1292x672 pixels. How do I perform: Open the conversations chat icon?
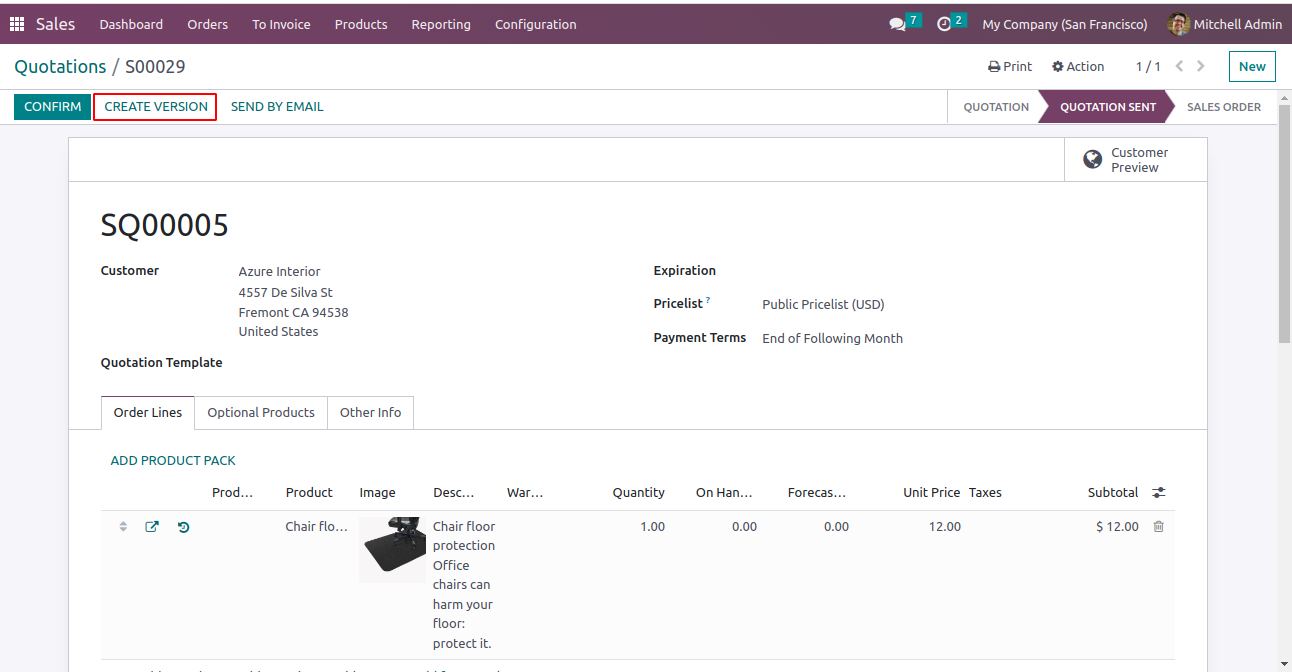[x=897, y=24]
